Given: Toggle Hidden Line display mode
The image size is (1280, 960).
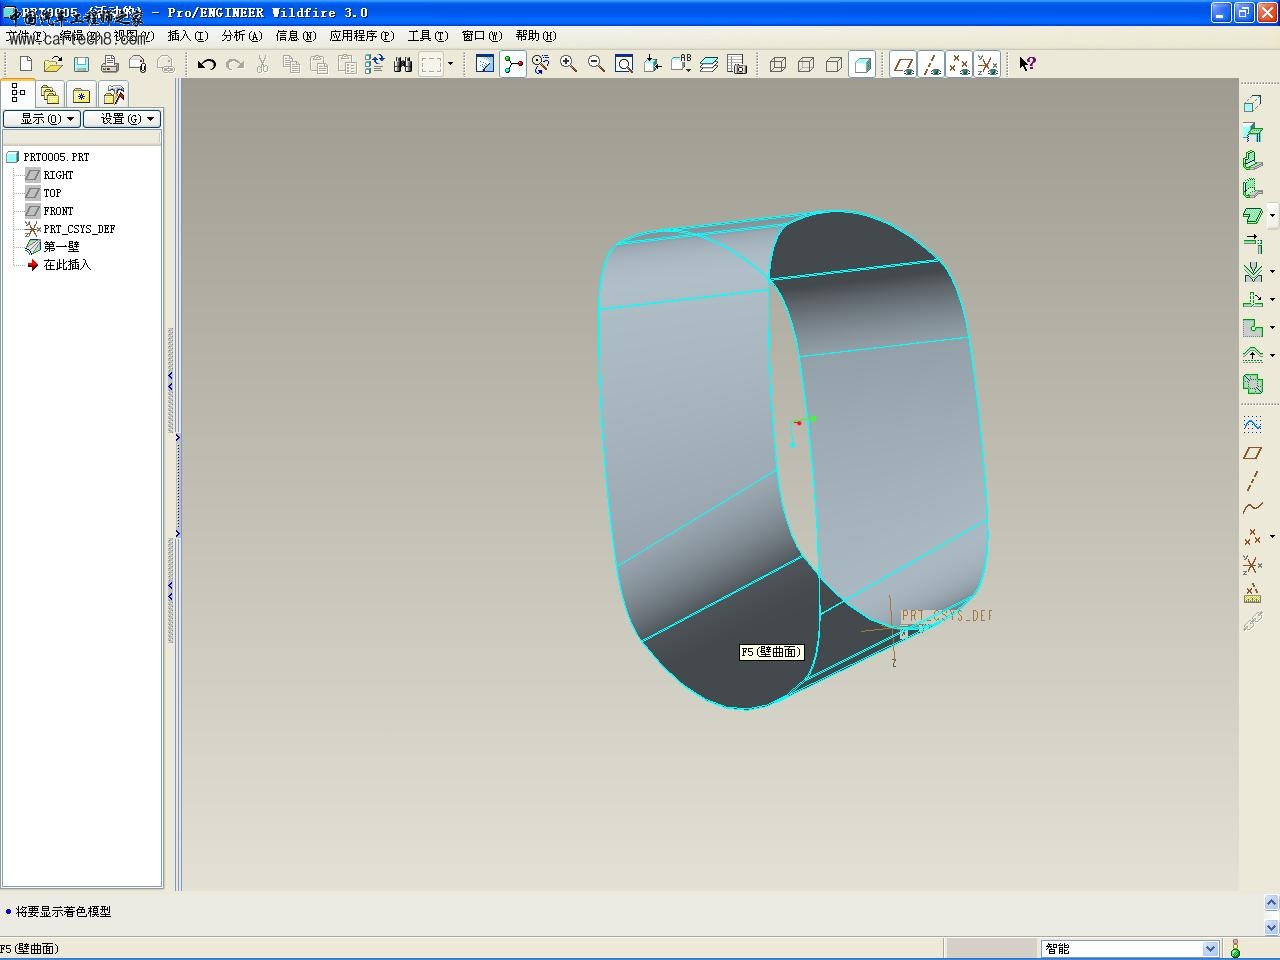Looking at the screenshot, I should (x=806, y=64).
